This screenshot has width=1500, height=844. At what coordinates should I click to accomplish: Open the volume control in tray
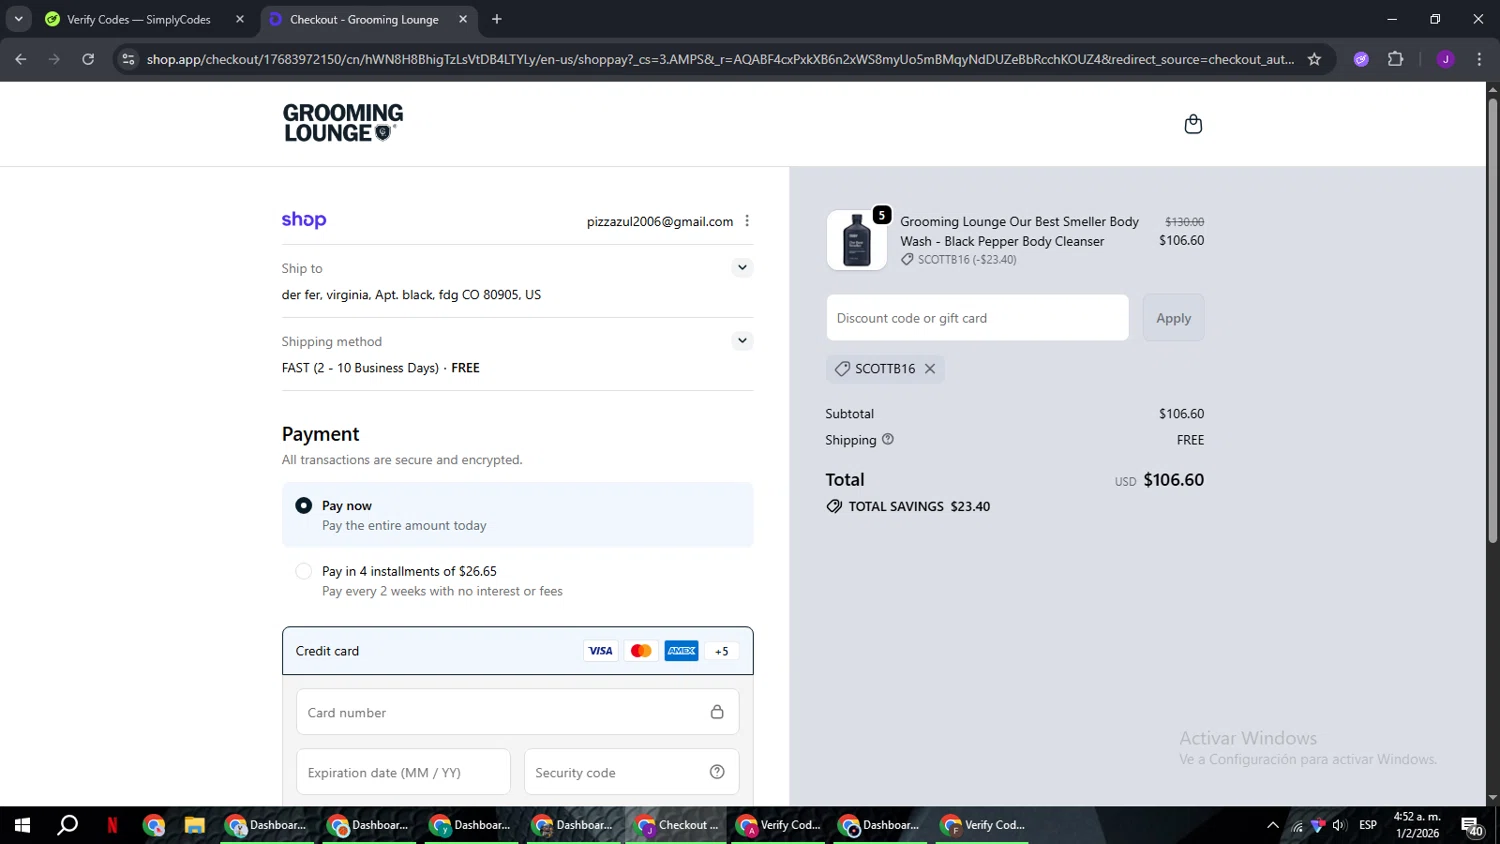[1339, 825]
